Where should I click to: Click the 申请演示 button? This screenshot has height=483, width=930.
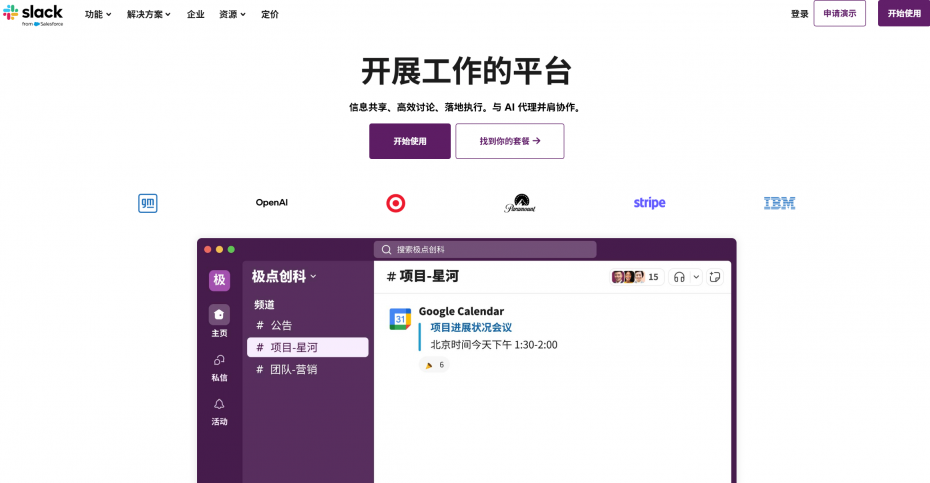pyautogui.click(x=839, y=14)
